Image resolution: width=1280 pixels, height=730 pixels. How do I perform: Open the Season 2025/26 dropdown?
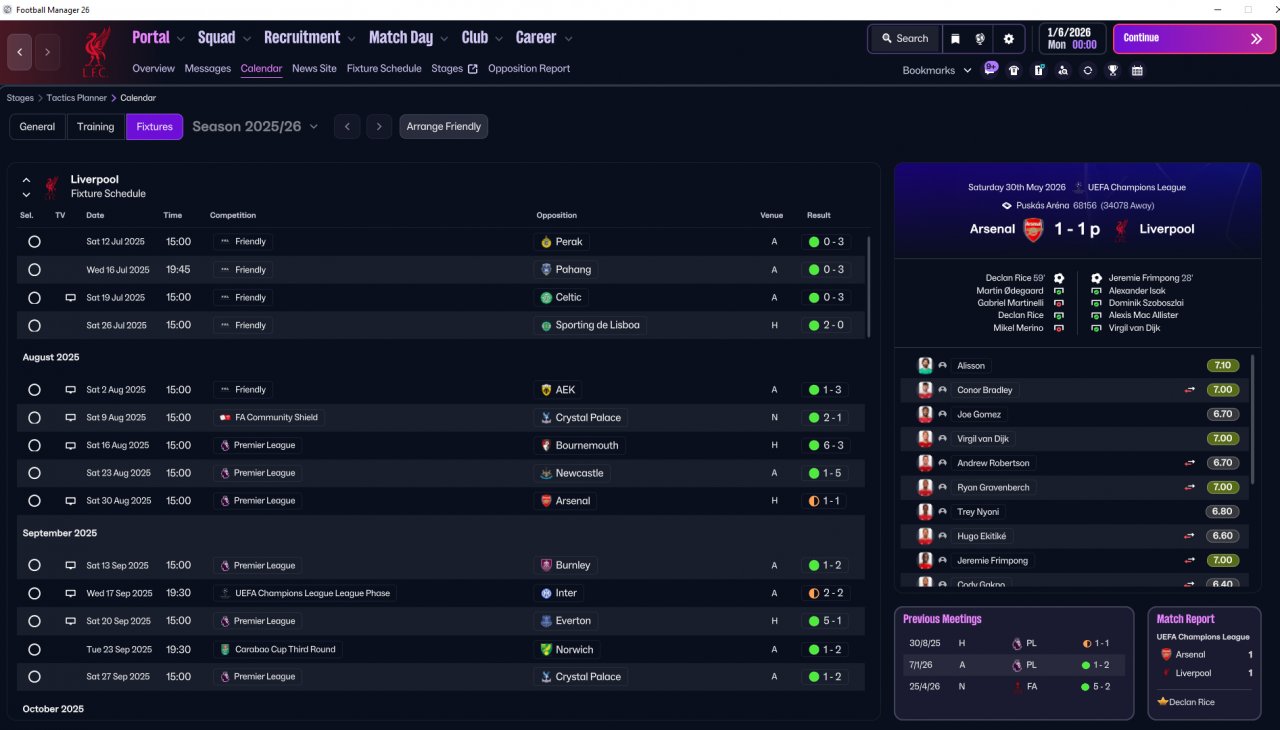[x=255, y=127]
